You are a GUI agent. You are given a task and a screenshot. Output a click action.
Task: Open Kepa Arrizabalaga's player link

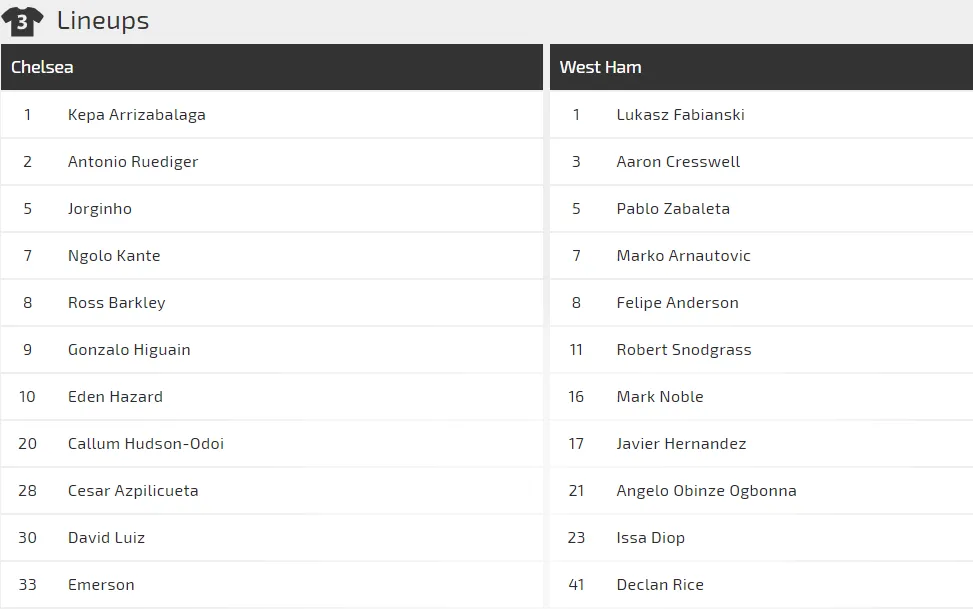(136, 115)
